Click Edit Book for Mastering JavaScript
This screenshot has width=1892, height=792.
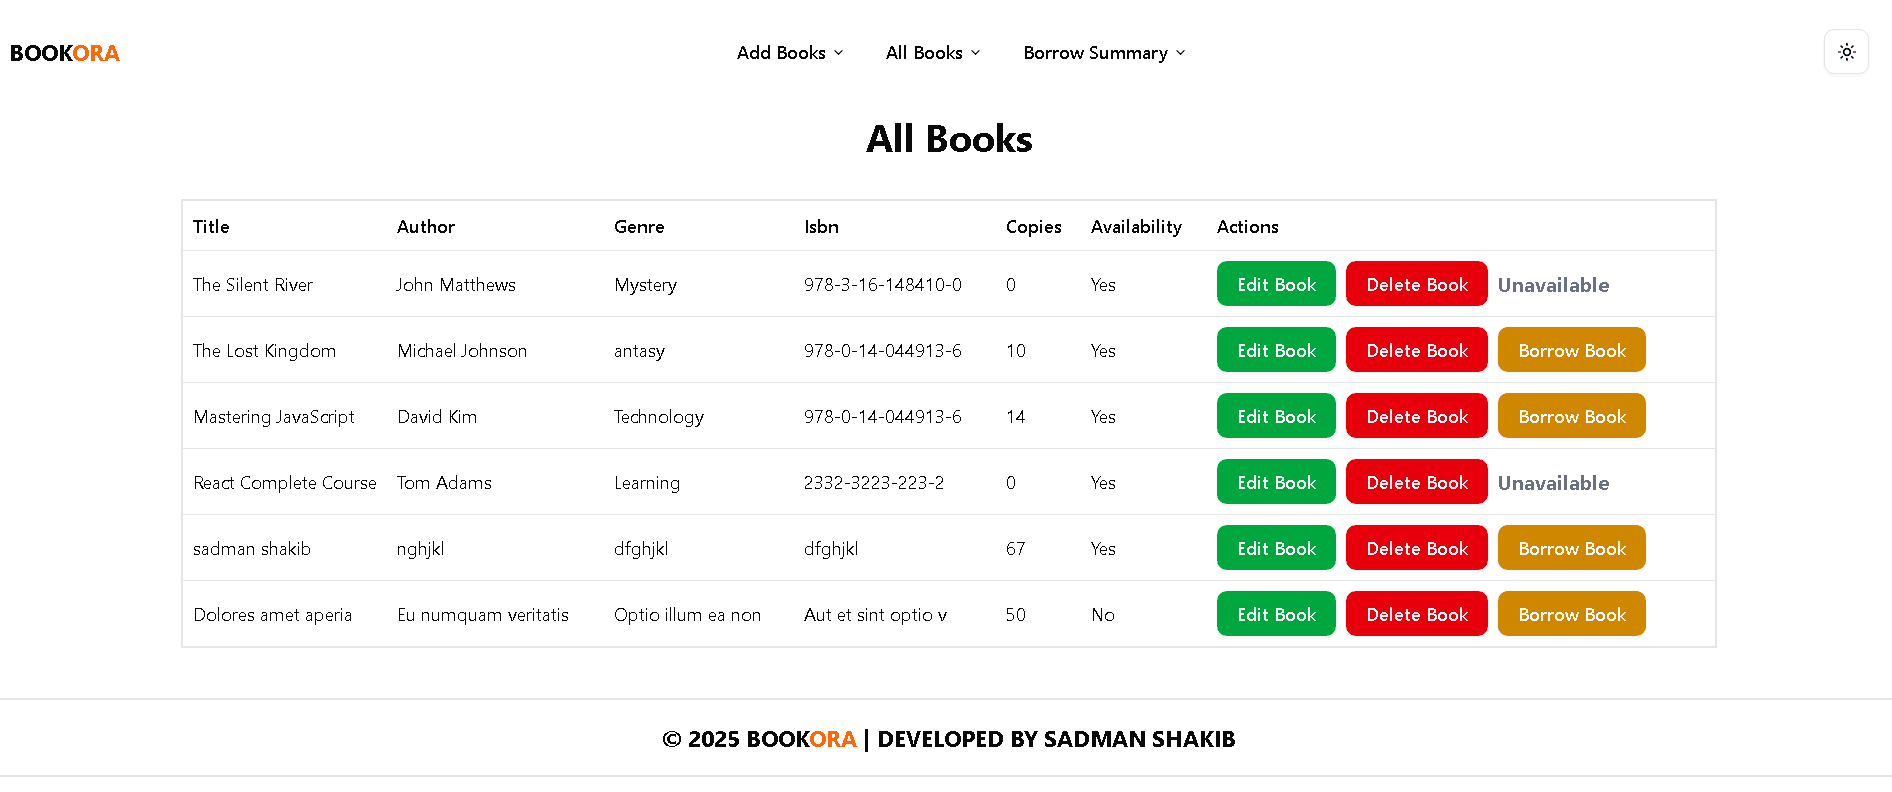coord(1275,416)
